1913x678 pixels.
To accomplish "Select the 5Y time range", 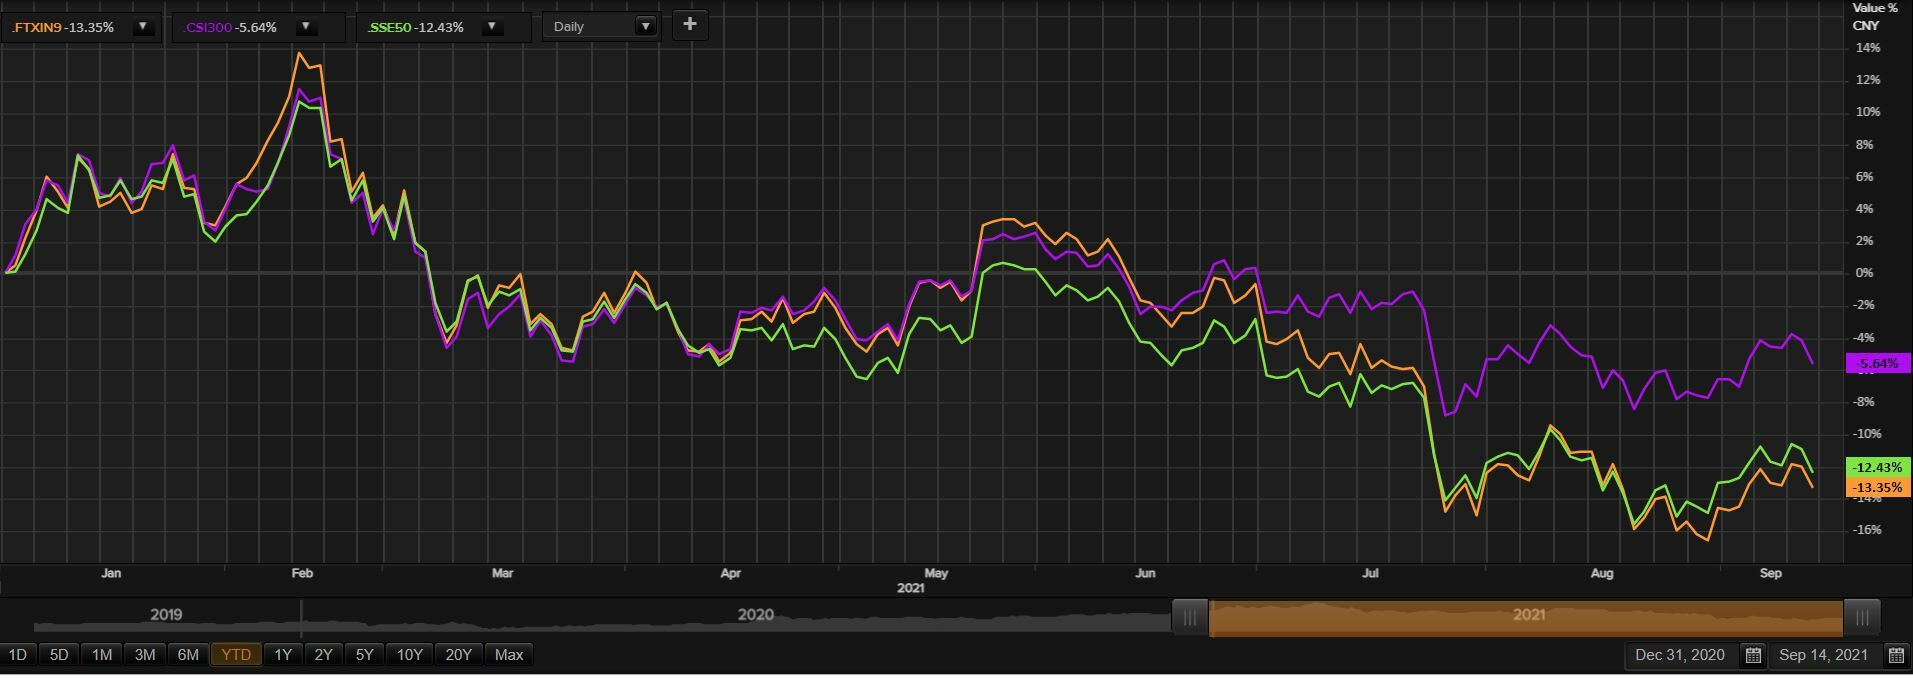I will (364, 655).
